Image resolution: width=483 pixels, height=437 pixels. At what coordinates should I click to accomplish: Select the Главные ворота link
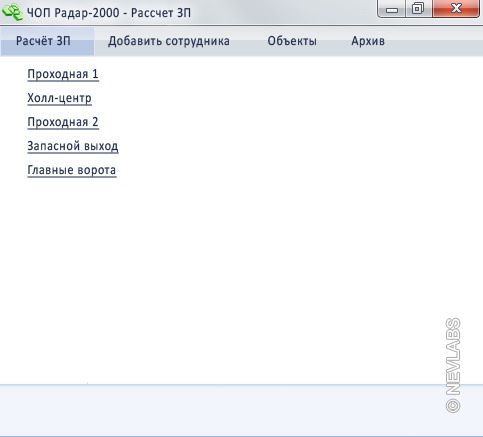[x=72, y=170]
